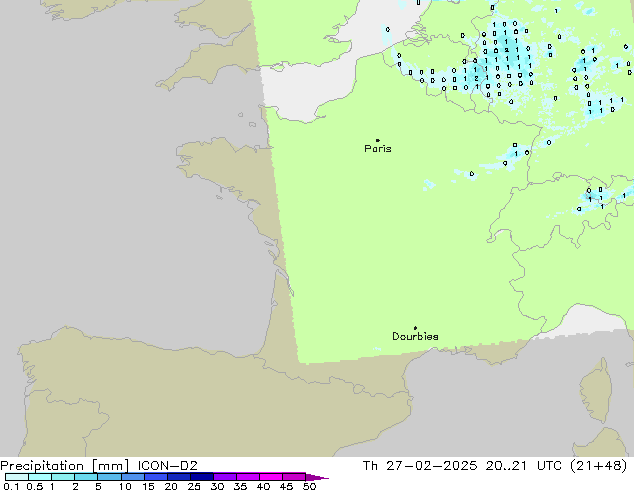
Task: Select the Paris location dot marker
Action: (x=378, y=140)
